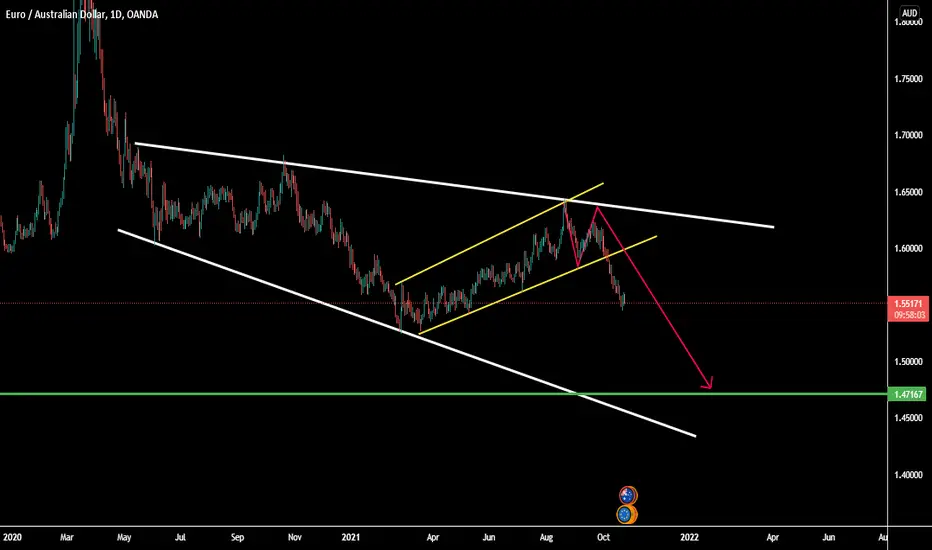Select the red downward projection arrow
The image size is (932, 550).
click(654, 297)
